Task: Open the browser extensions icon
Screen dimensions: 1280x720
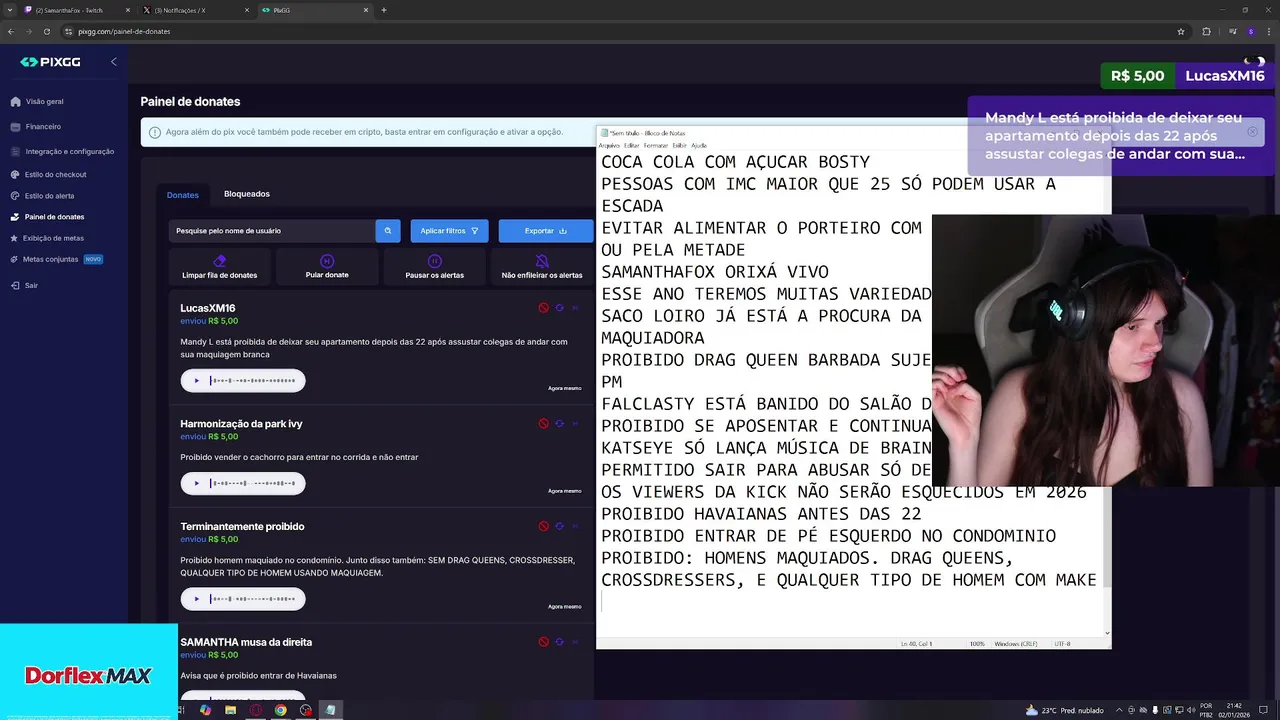Action: pyautogui.click(x=1206, y=31)
